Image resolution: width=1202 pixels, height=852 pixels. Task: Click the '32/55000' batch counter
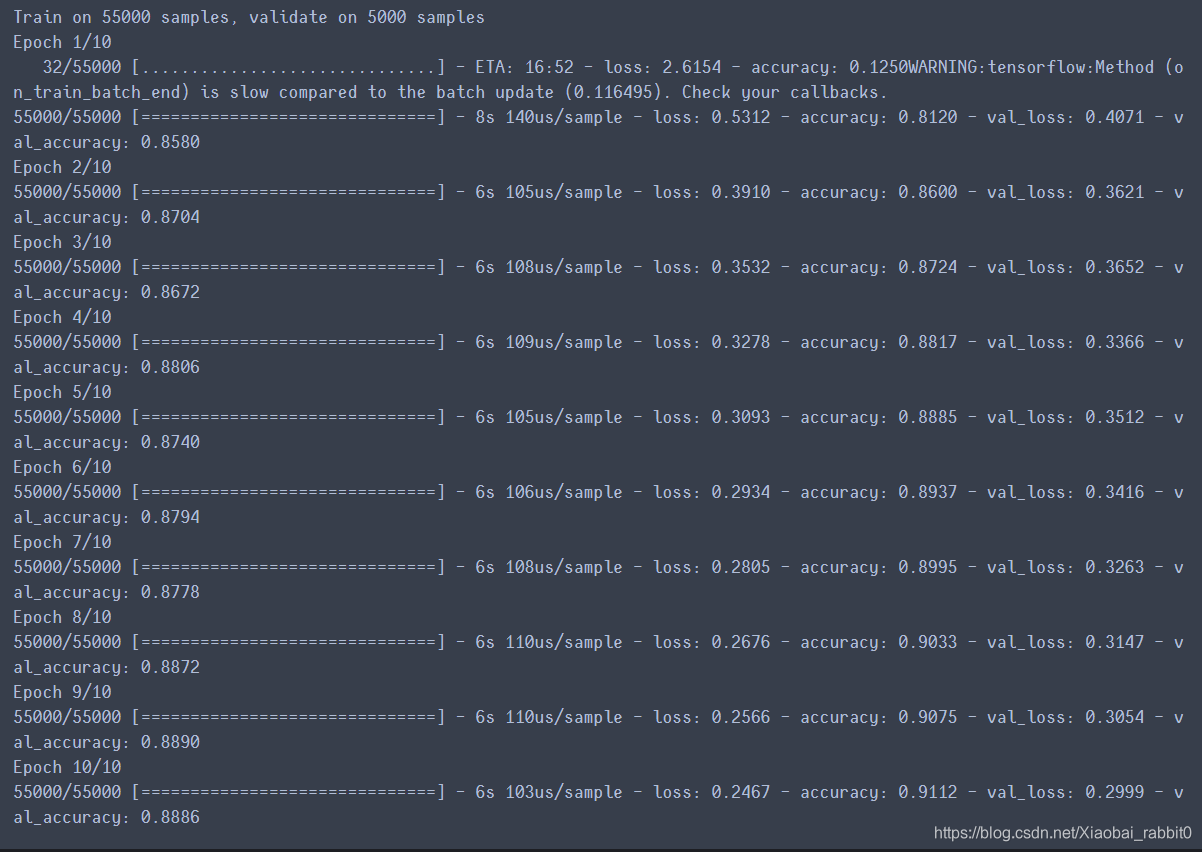82,67
